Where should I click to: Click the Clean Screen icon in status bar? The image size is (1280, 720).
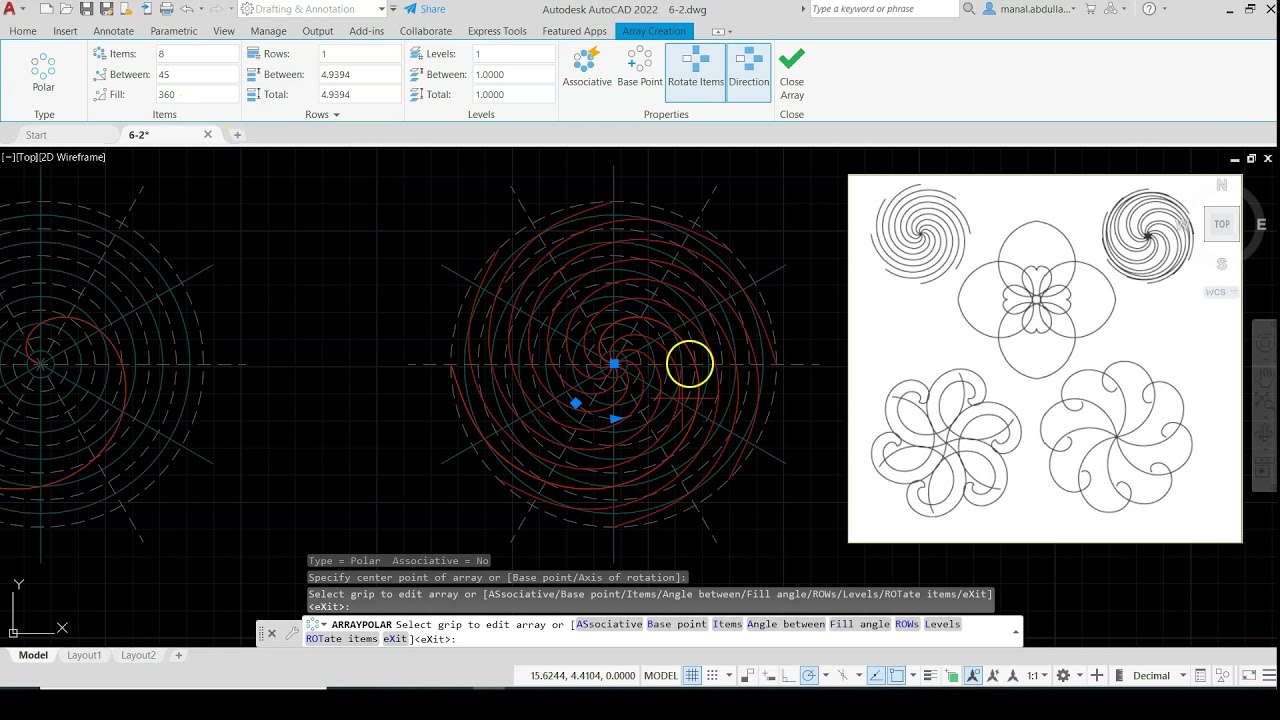[1249, 676]
